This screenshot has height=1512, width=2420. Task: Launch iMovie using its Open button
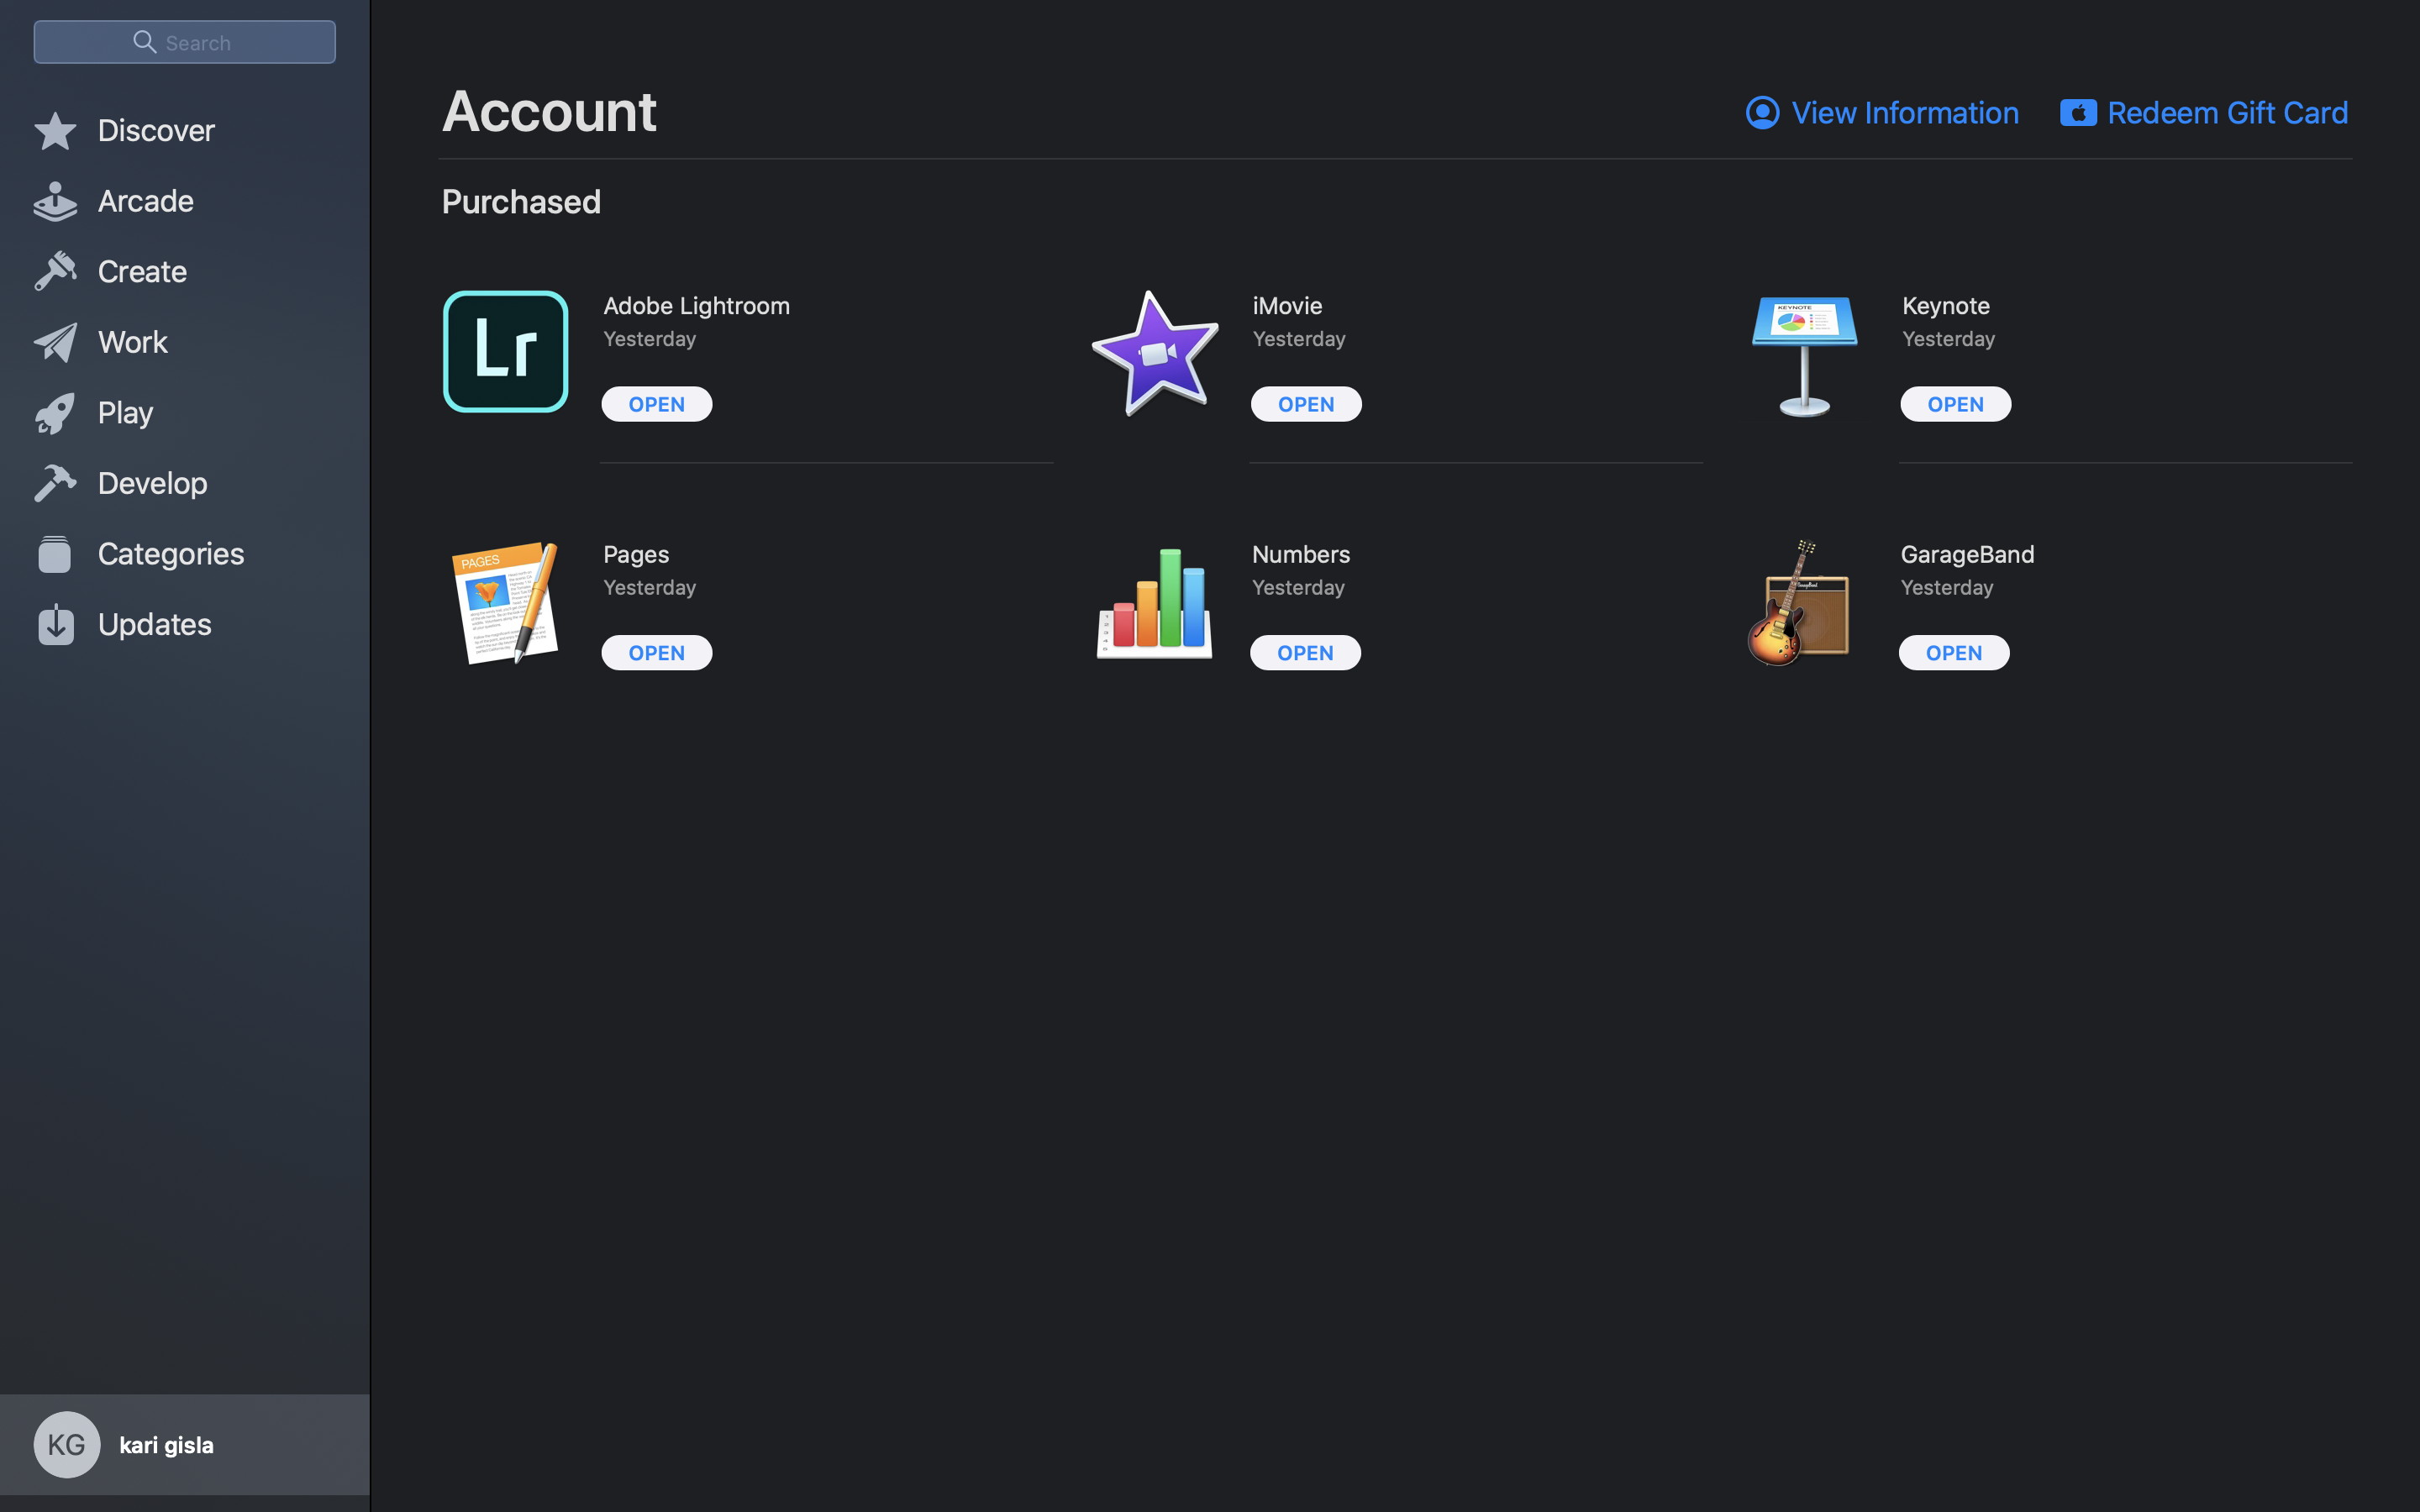(1305, 403)
